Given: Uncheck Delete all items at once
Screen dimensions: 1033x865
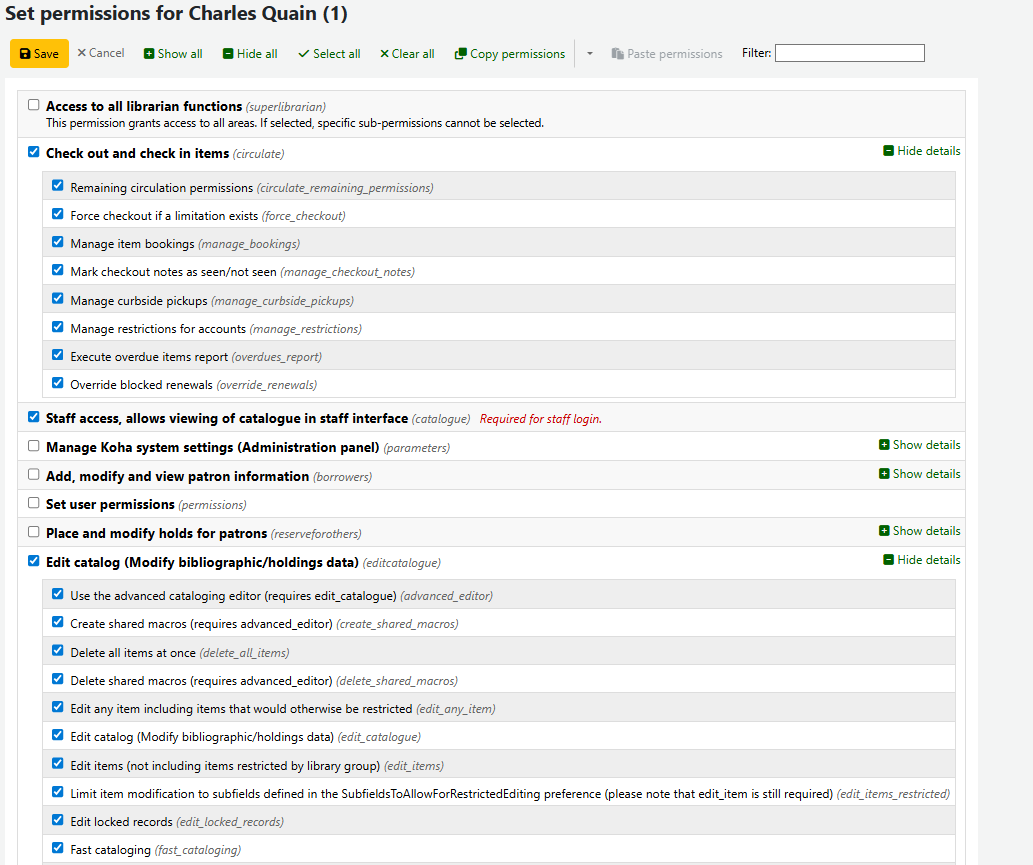Looking at the screenshot, I should [x=58, y=651].
